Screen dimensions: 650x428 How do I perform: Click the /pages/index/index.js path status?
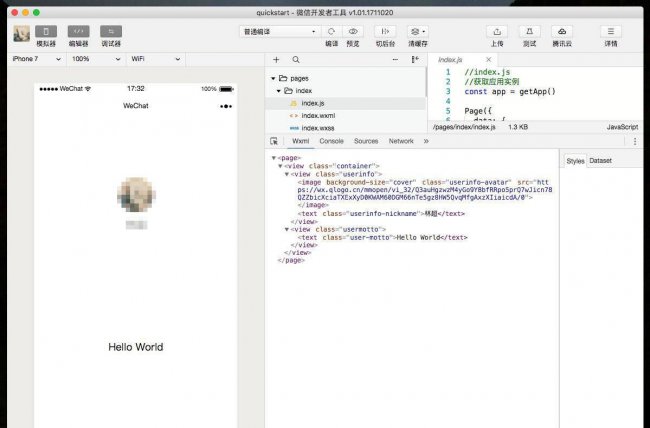[464, 127]
